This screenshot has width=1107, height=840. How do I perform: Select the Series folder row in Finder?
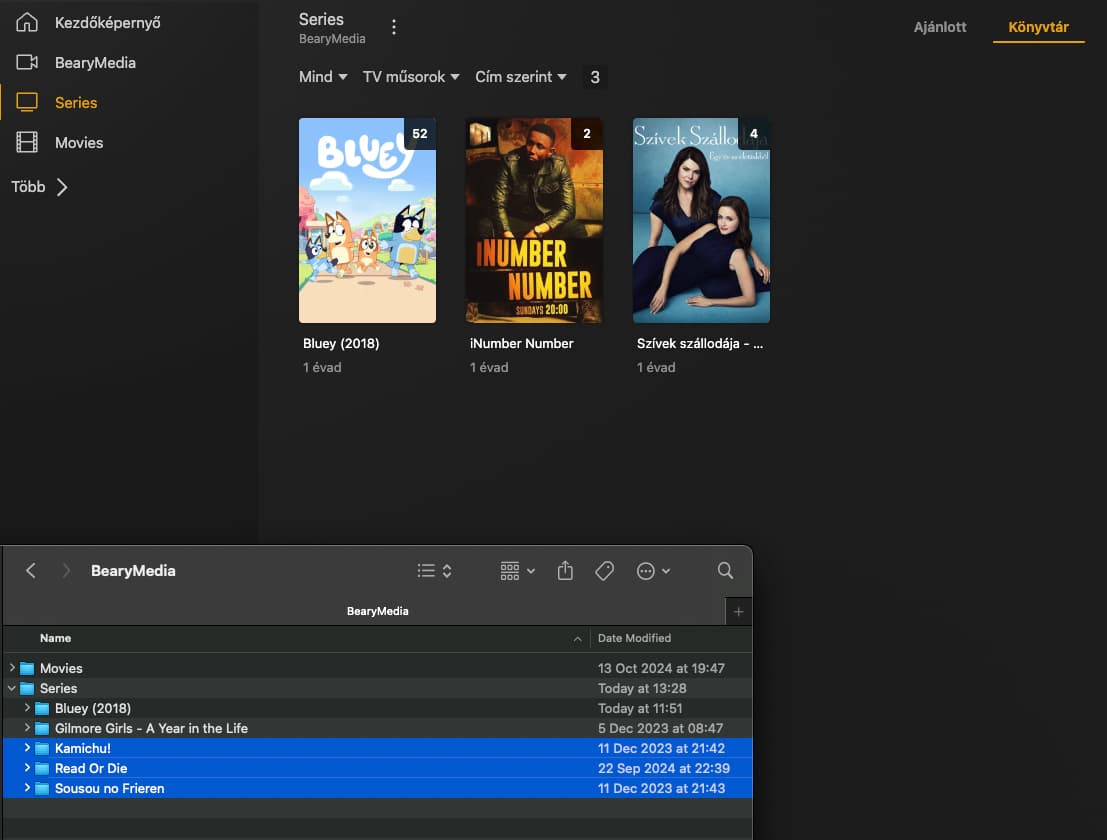pos(378,688)
